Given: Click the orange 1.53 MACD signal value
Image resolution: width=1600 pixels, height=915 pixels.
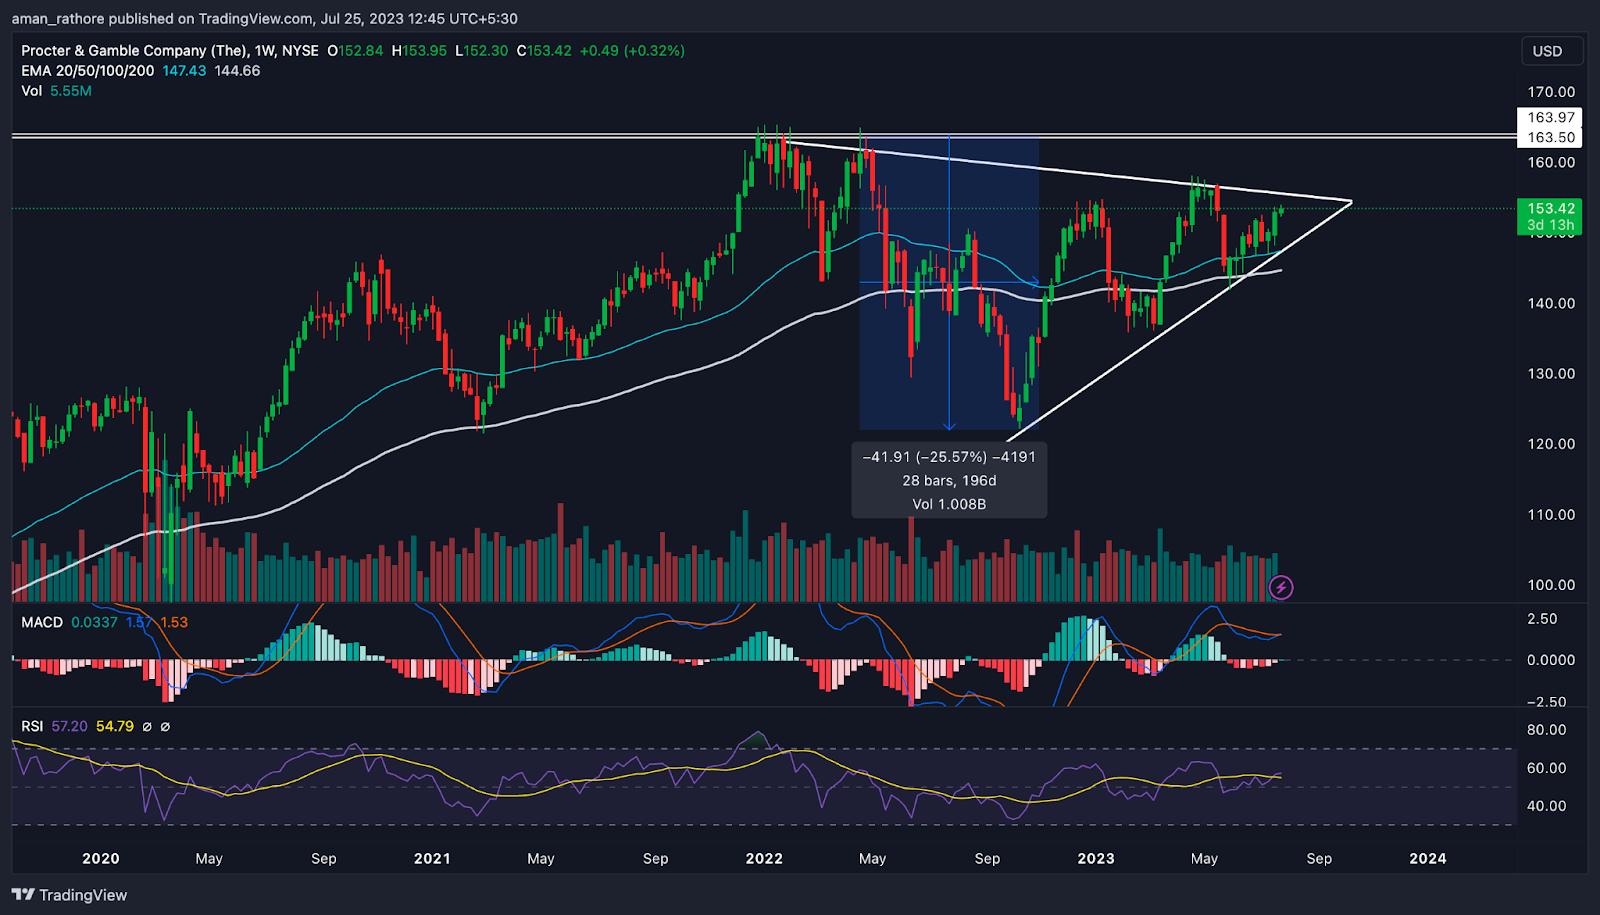Looking at the screenshot, I should point(174,622).
